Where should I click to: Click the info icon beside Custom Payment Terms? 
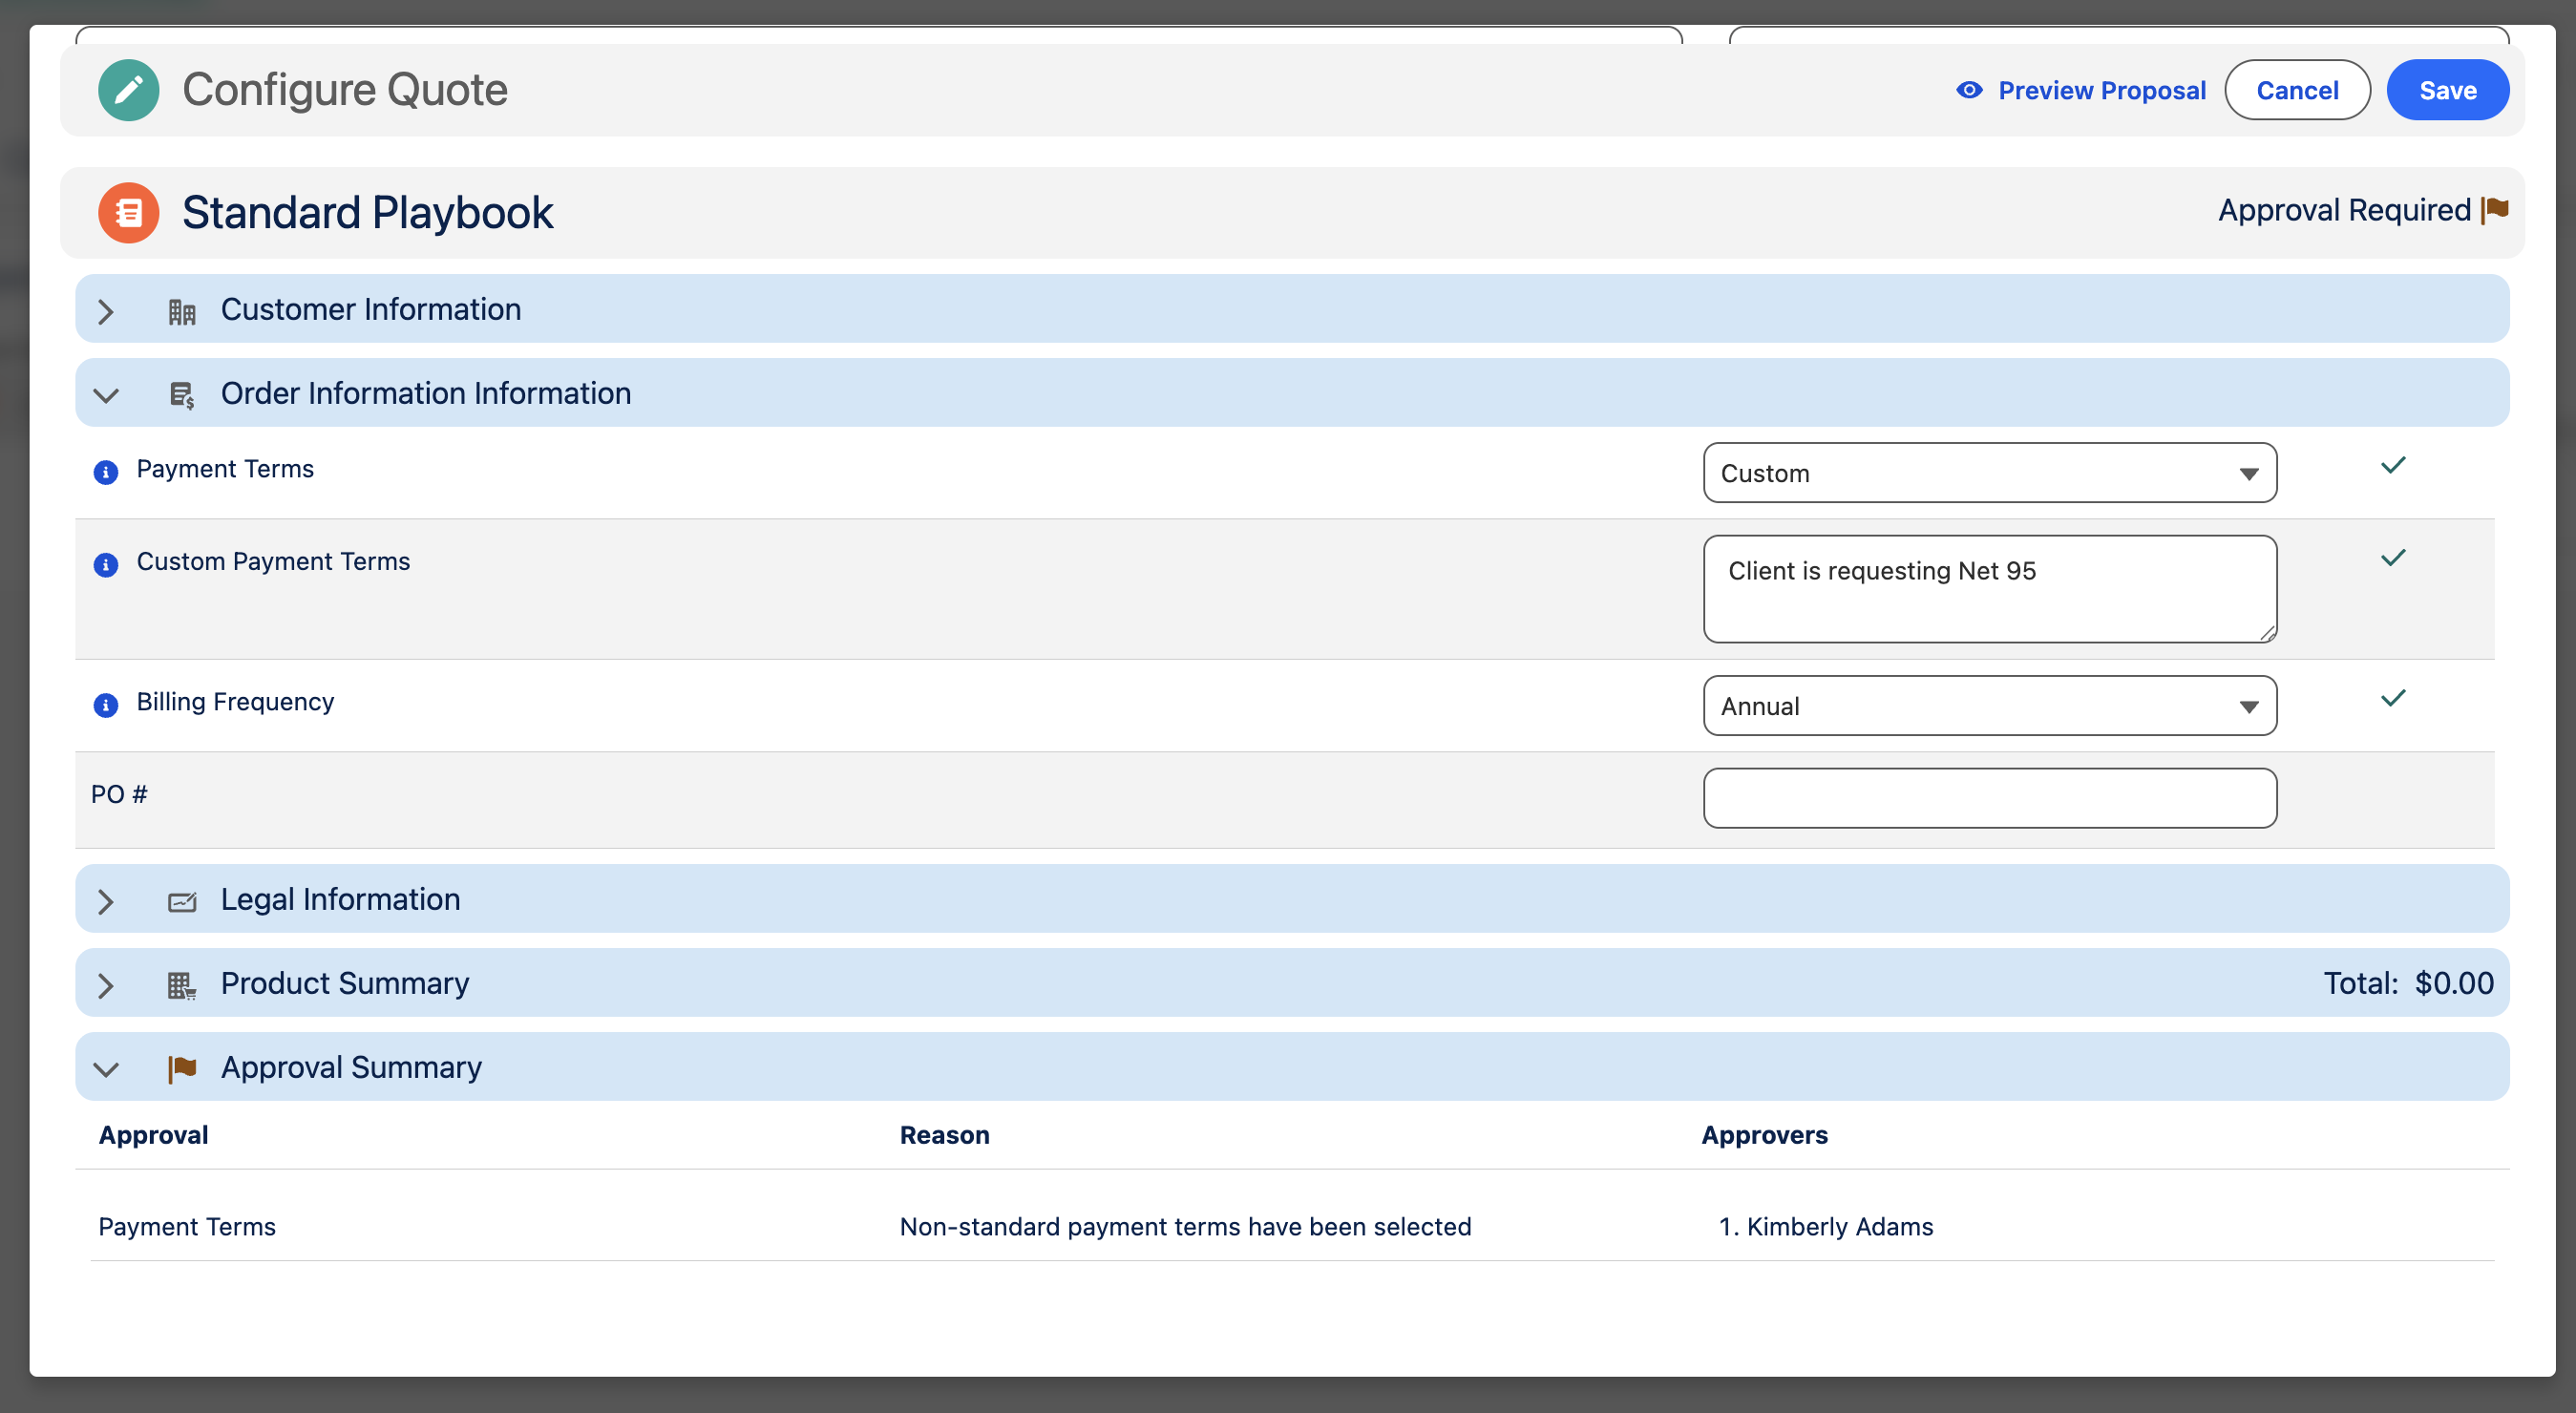pyautogui.click(x=106, y=565)
